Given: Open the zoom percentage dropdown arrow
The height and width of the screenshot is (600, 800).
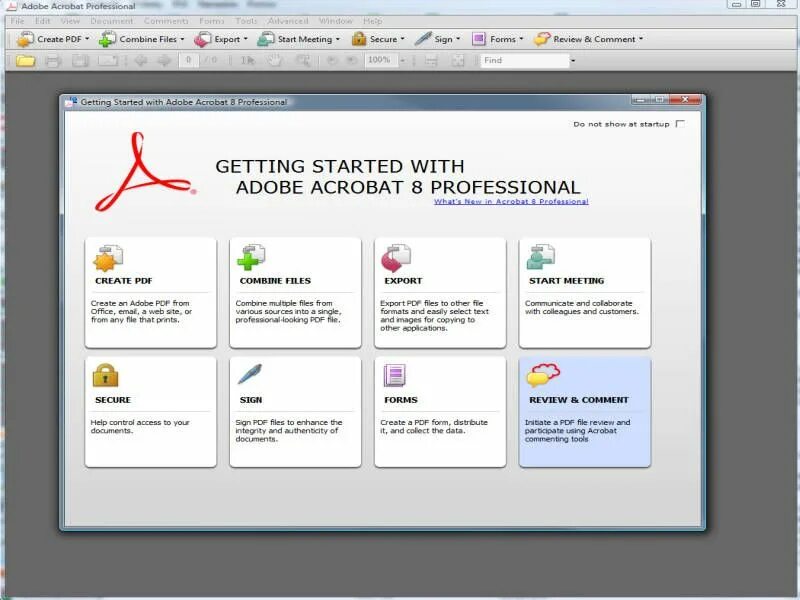Looking at the screenshot, I should click(x=403, y=61).
